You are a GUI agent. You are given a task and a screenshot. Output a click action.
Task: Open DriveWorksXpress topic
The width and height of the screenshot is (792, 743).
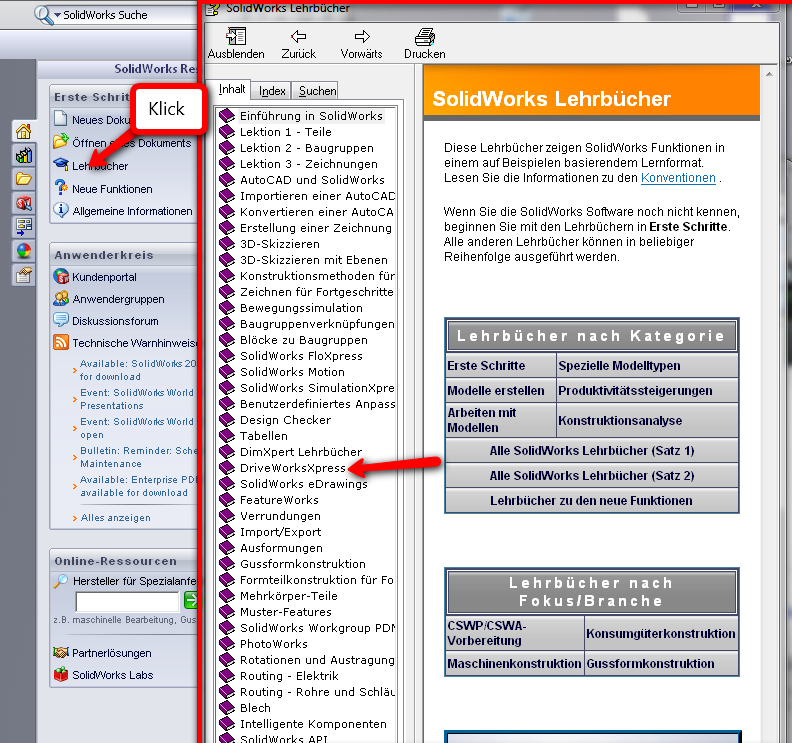click(292, 468)
